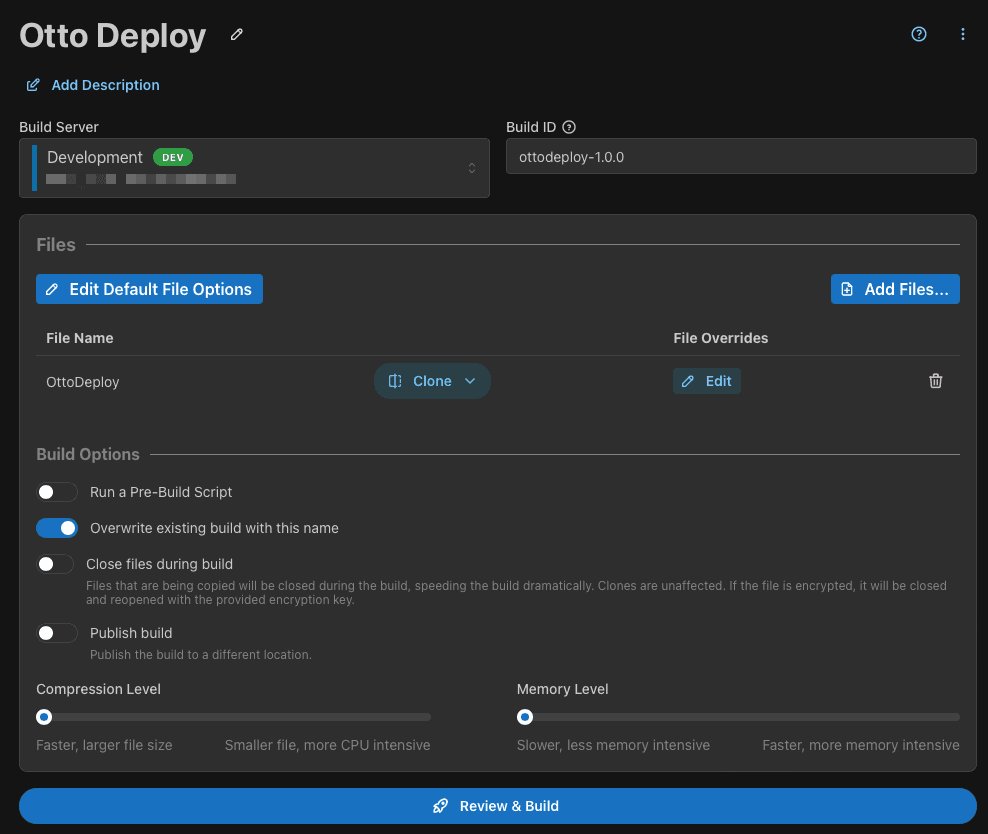Open the three-dot more options menu

tap(963, 34)
